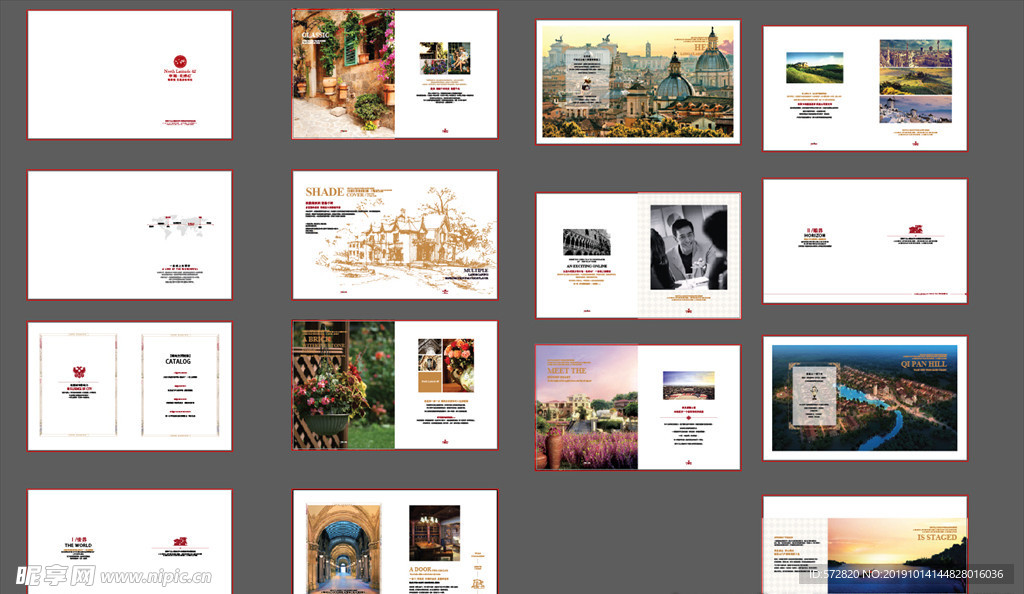Open the lavender field villa image
This screenshot has width=1024, height=594.
point(586,407)
